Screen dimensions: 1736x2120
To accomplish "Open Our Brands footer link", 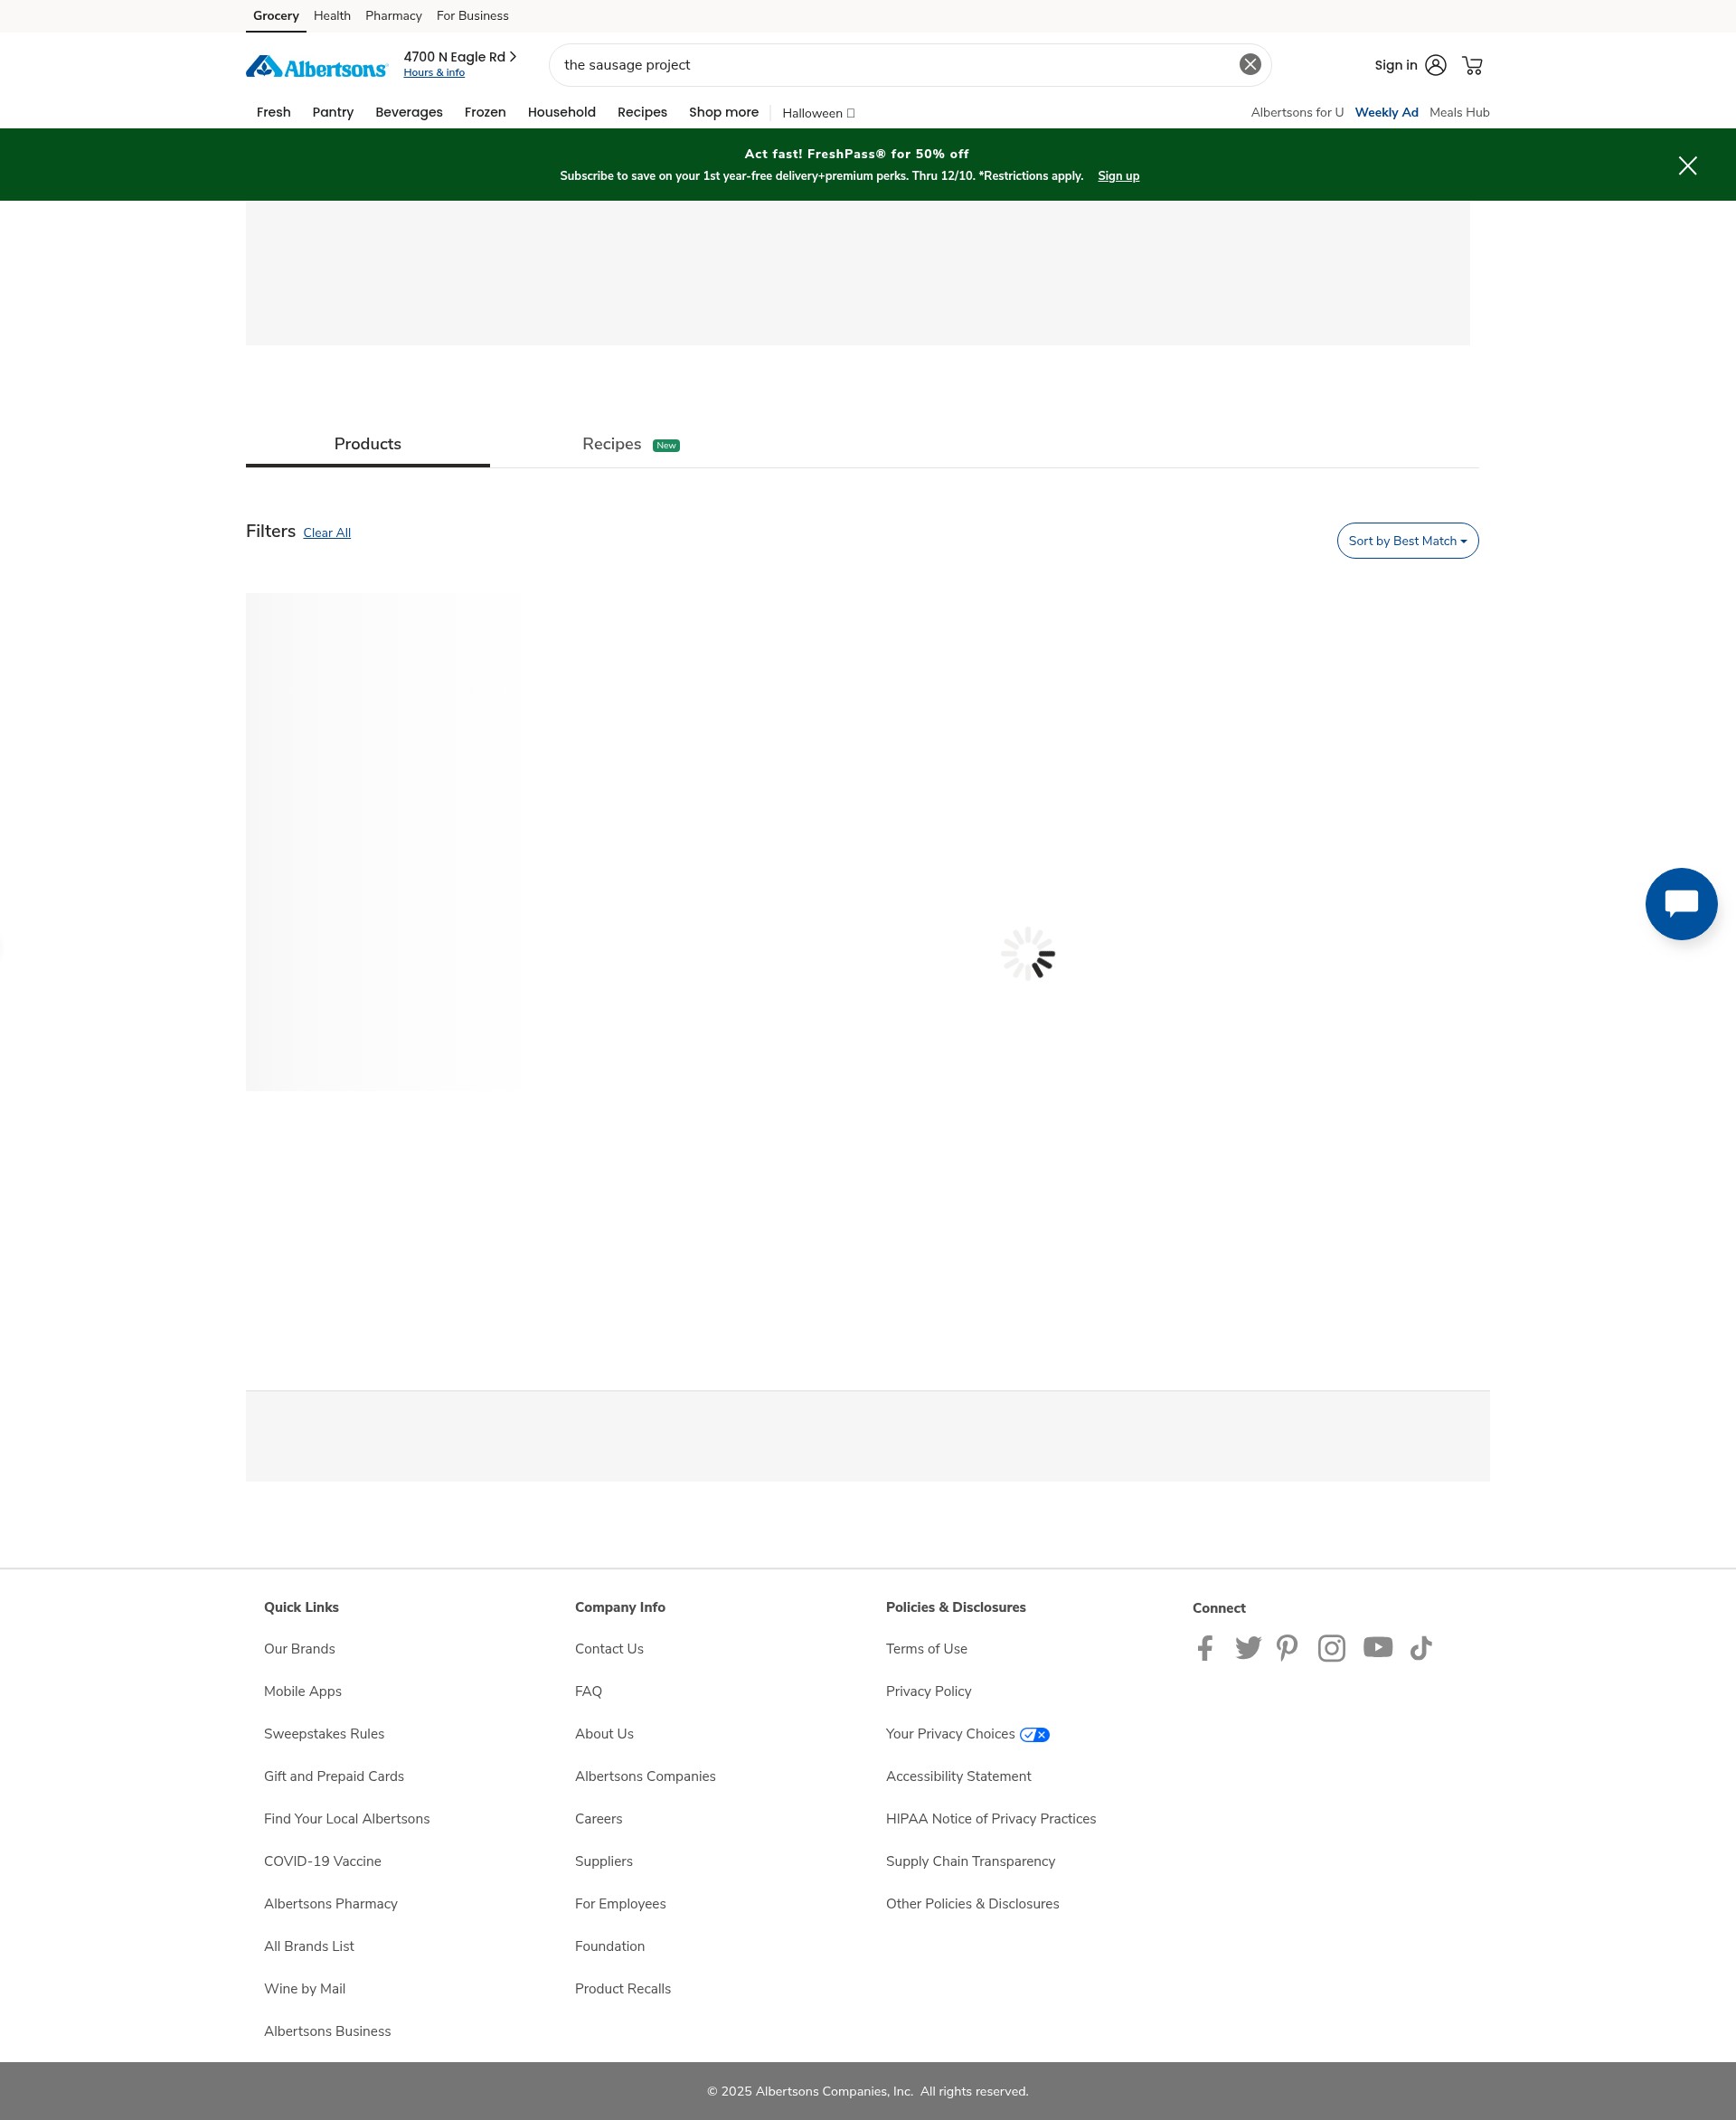I will coord(299,1649).
